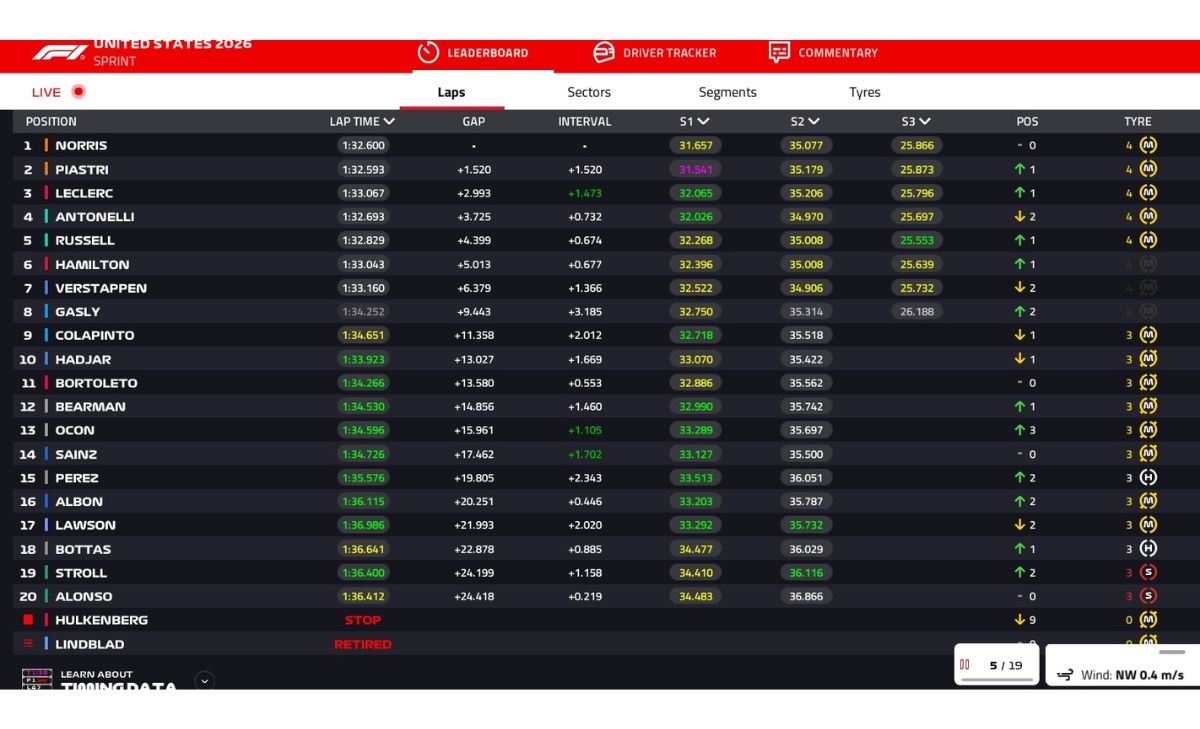Image resolution: width=1200 pixels, height=729 pixels.
Task: Click the F1 logo in header
Action: [x=59, y=53]
